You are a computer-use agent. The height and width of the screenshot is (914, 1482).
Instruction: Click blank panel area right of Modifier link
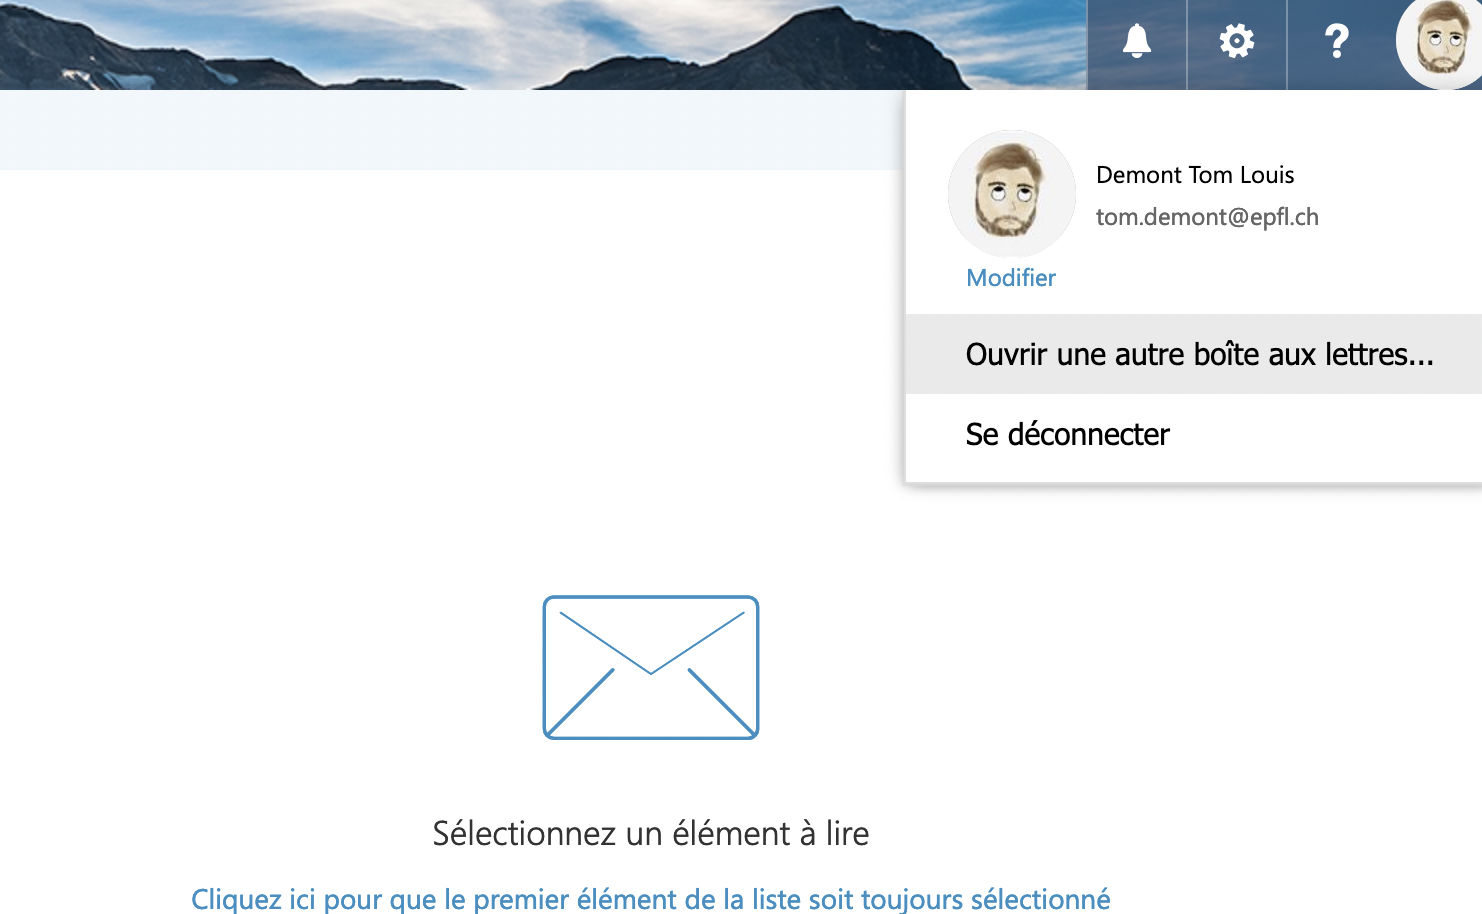pos(1250,278)
